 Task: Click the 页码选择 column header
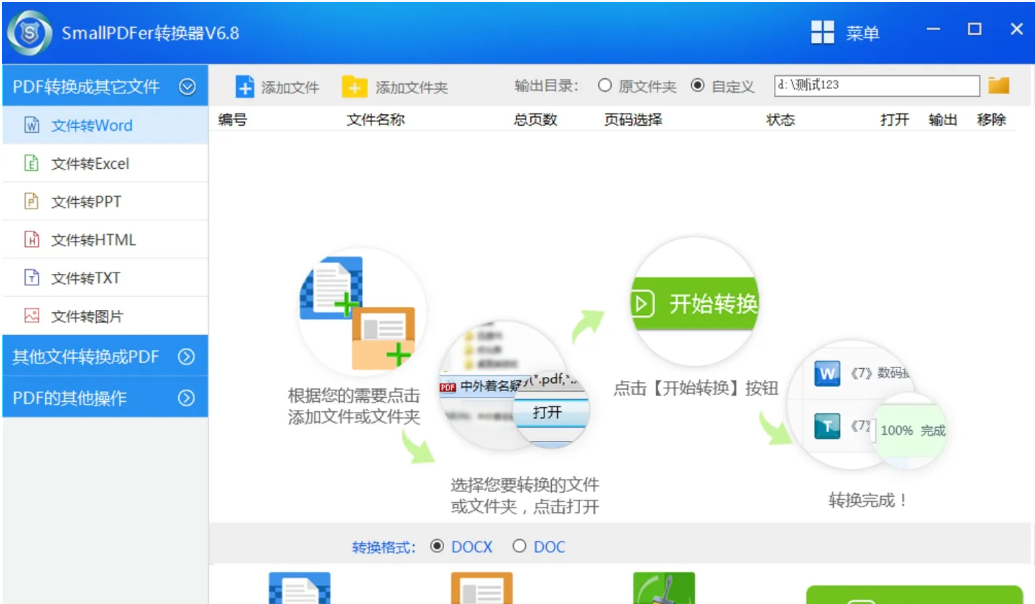tap(633, 119)
